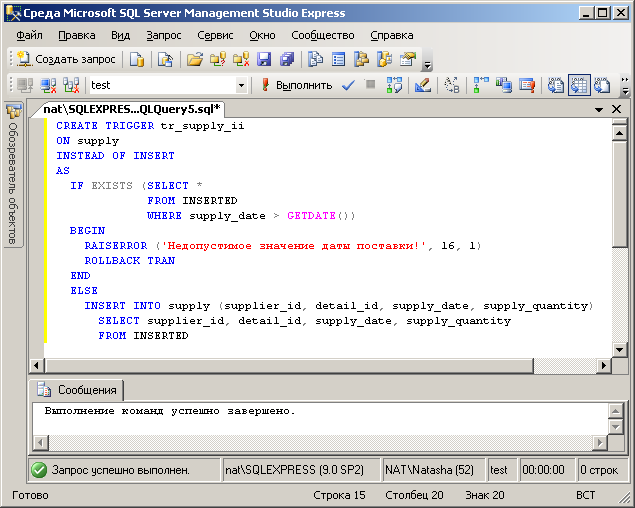Click the editor vertical scrollbar thumb

click(620, 194)
